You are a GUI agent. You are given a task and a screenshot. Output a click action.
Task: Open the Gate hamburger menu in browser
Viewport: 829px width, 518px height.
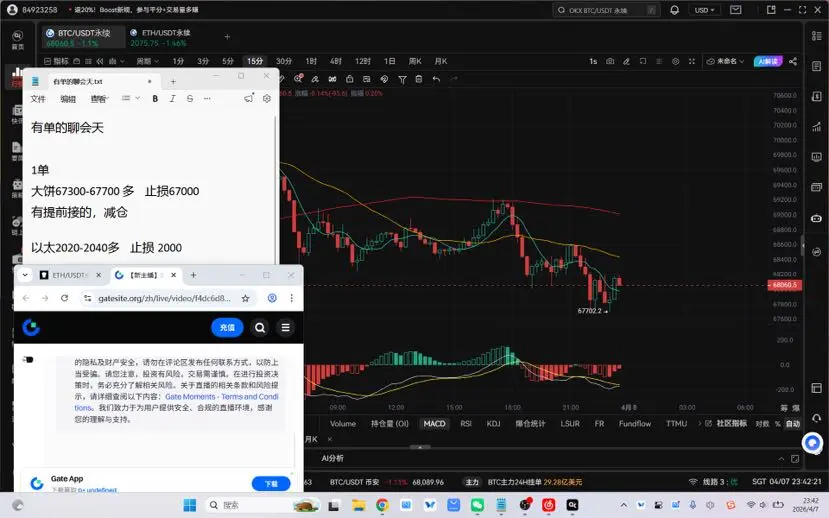pyautogui.click(x=285, y=328)
